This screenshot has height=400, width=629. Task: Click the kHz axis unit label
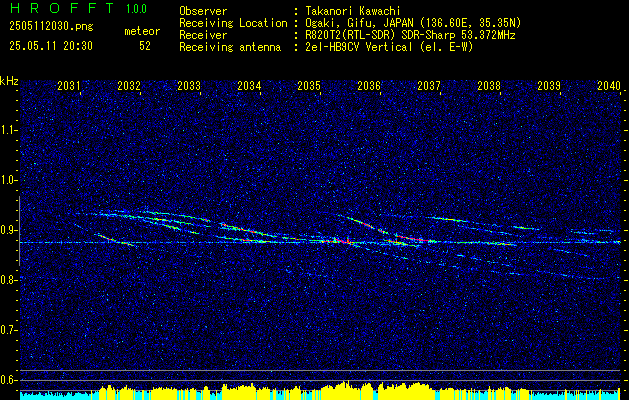(9, 81)
